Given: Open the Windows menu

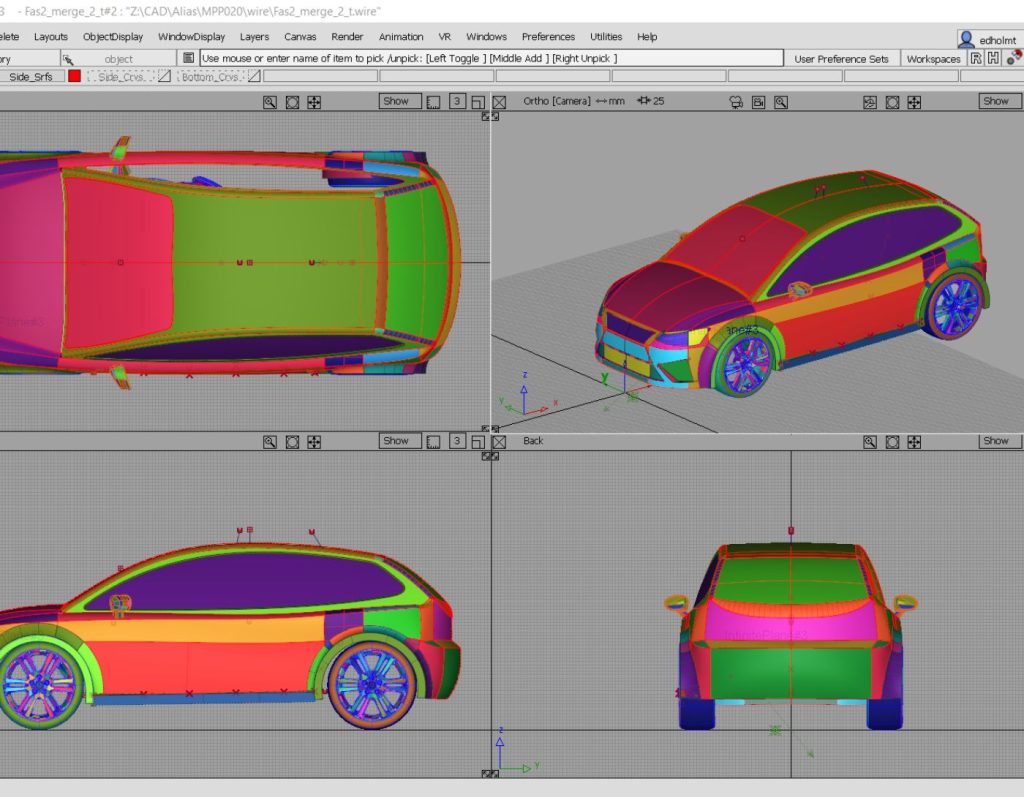Looking at the screenshot, I should click(x=487, y=37).
